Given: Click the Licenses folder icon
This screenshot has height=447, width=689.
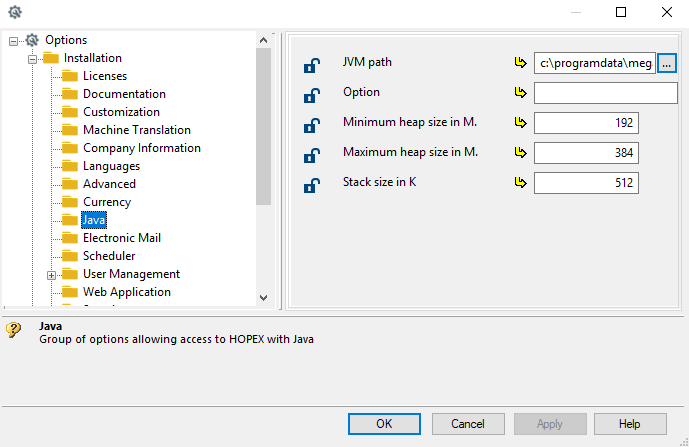Looking at the screenshot, I should point(70,76).
